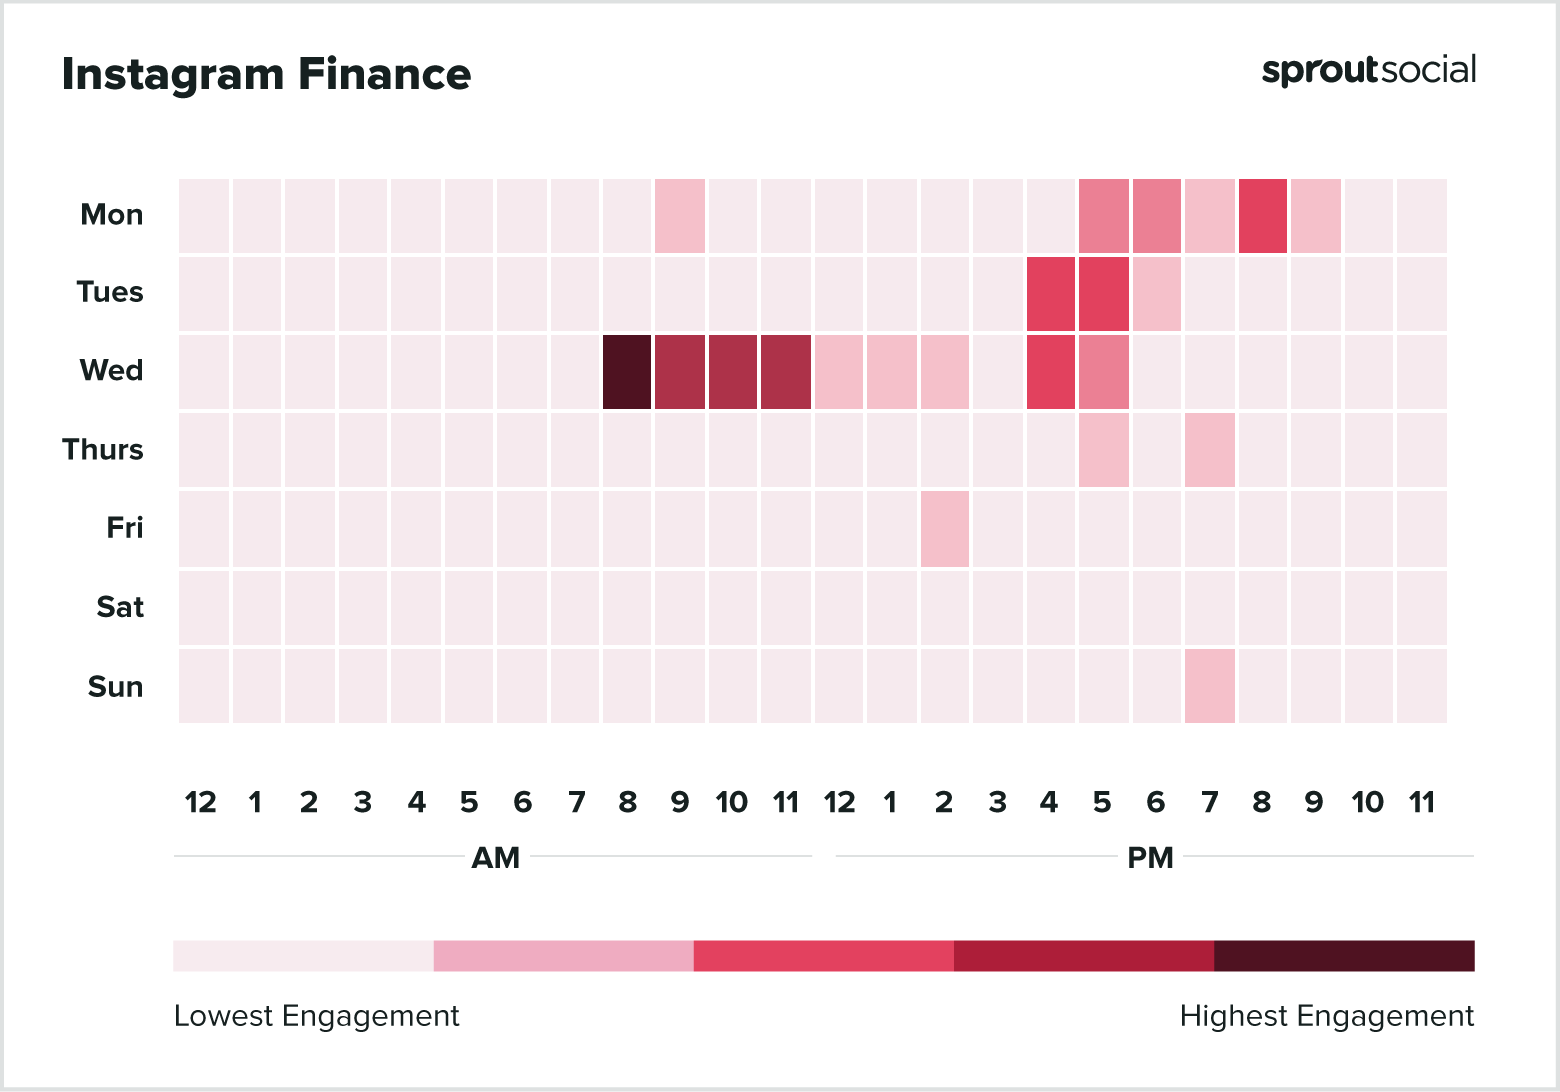The width and height of the screenshot is (1560, 1092).
Task: Click the Instagram Finance title
Action: 266,75
